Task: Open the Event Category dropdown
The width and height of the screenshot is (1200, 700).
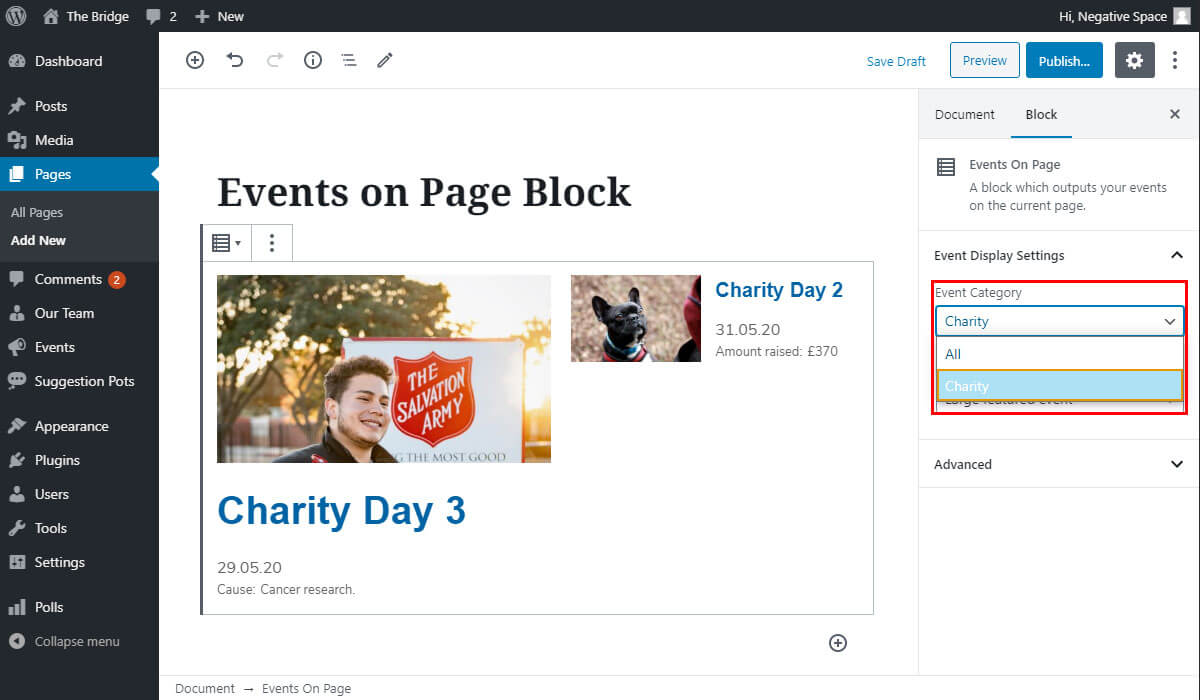Action: click(x=1060, y=321)
